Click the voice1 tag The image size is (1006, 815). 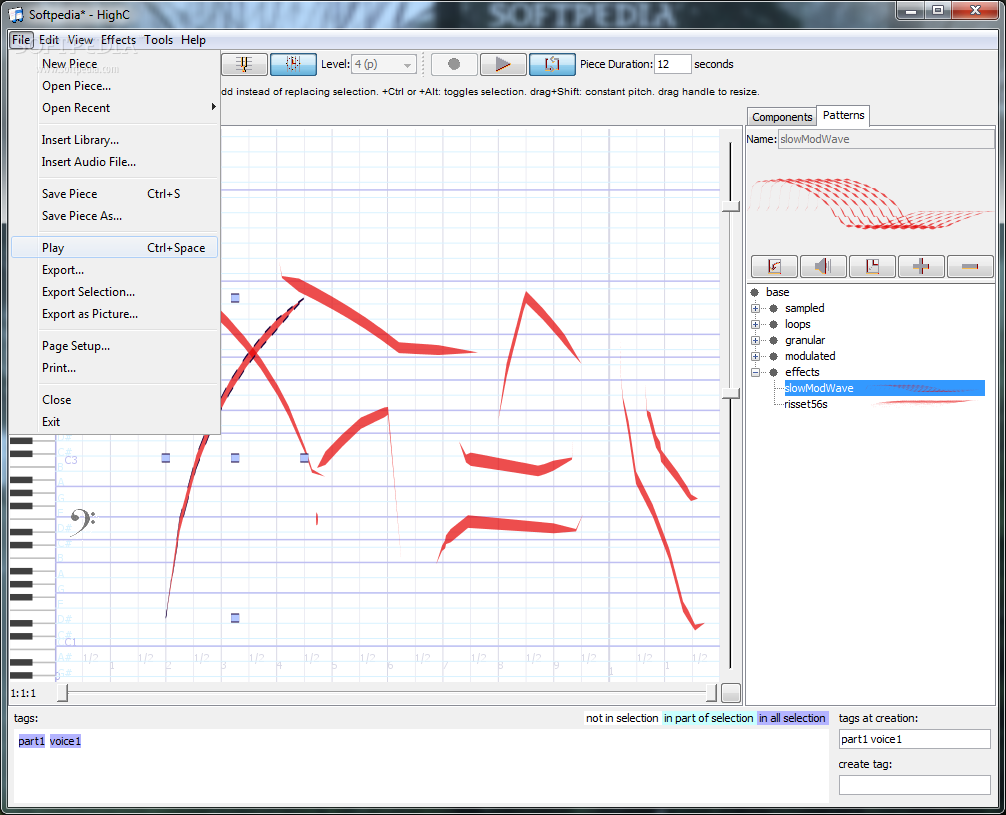65,741
